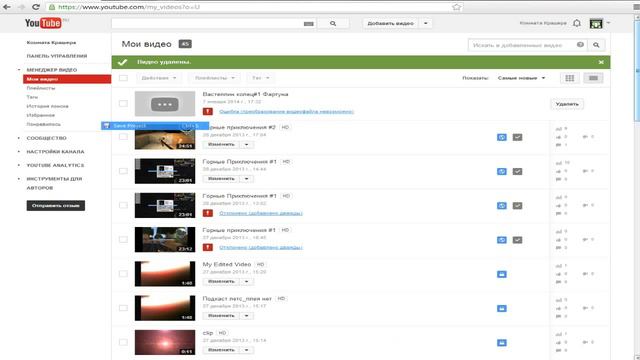
Task: Open the Тег dropdown
Action: tap(260, 78)
